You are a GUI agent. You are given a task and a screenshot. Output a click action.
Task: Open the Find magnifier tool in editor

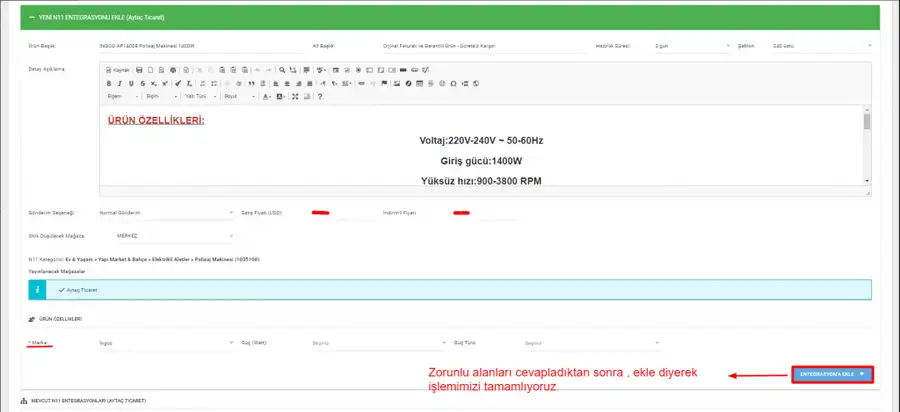[x=282, y=70]
